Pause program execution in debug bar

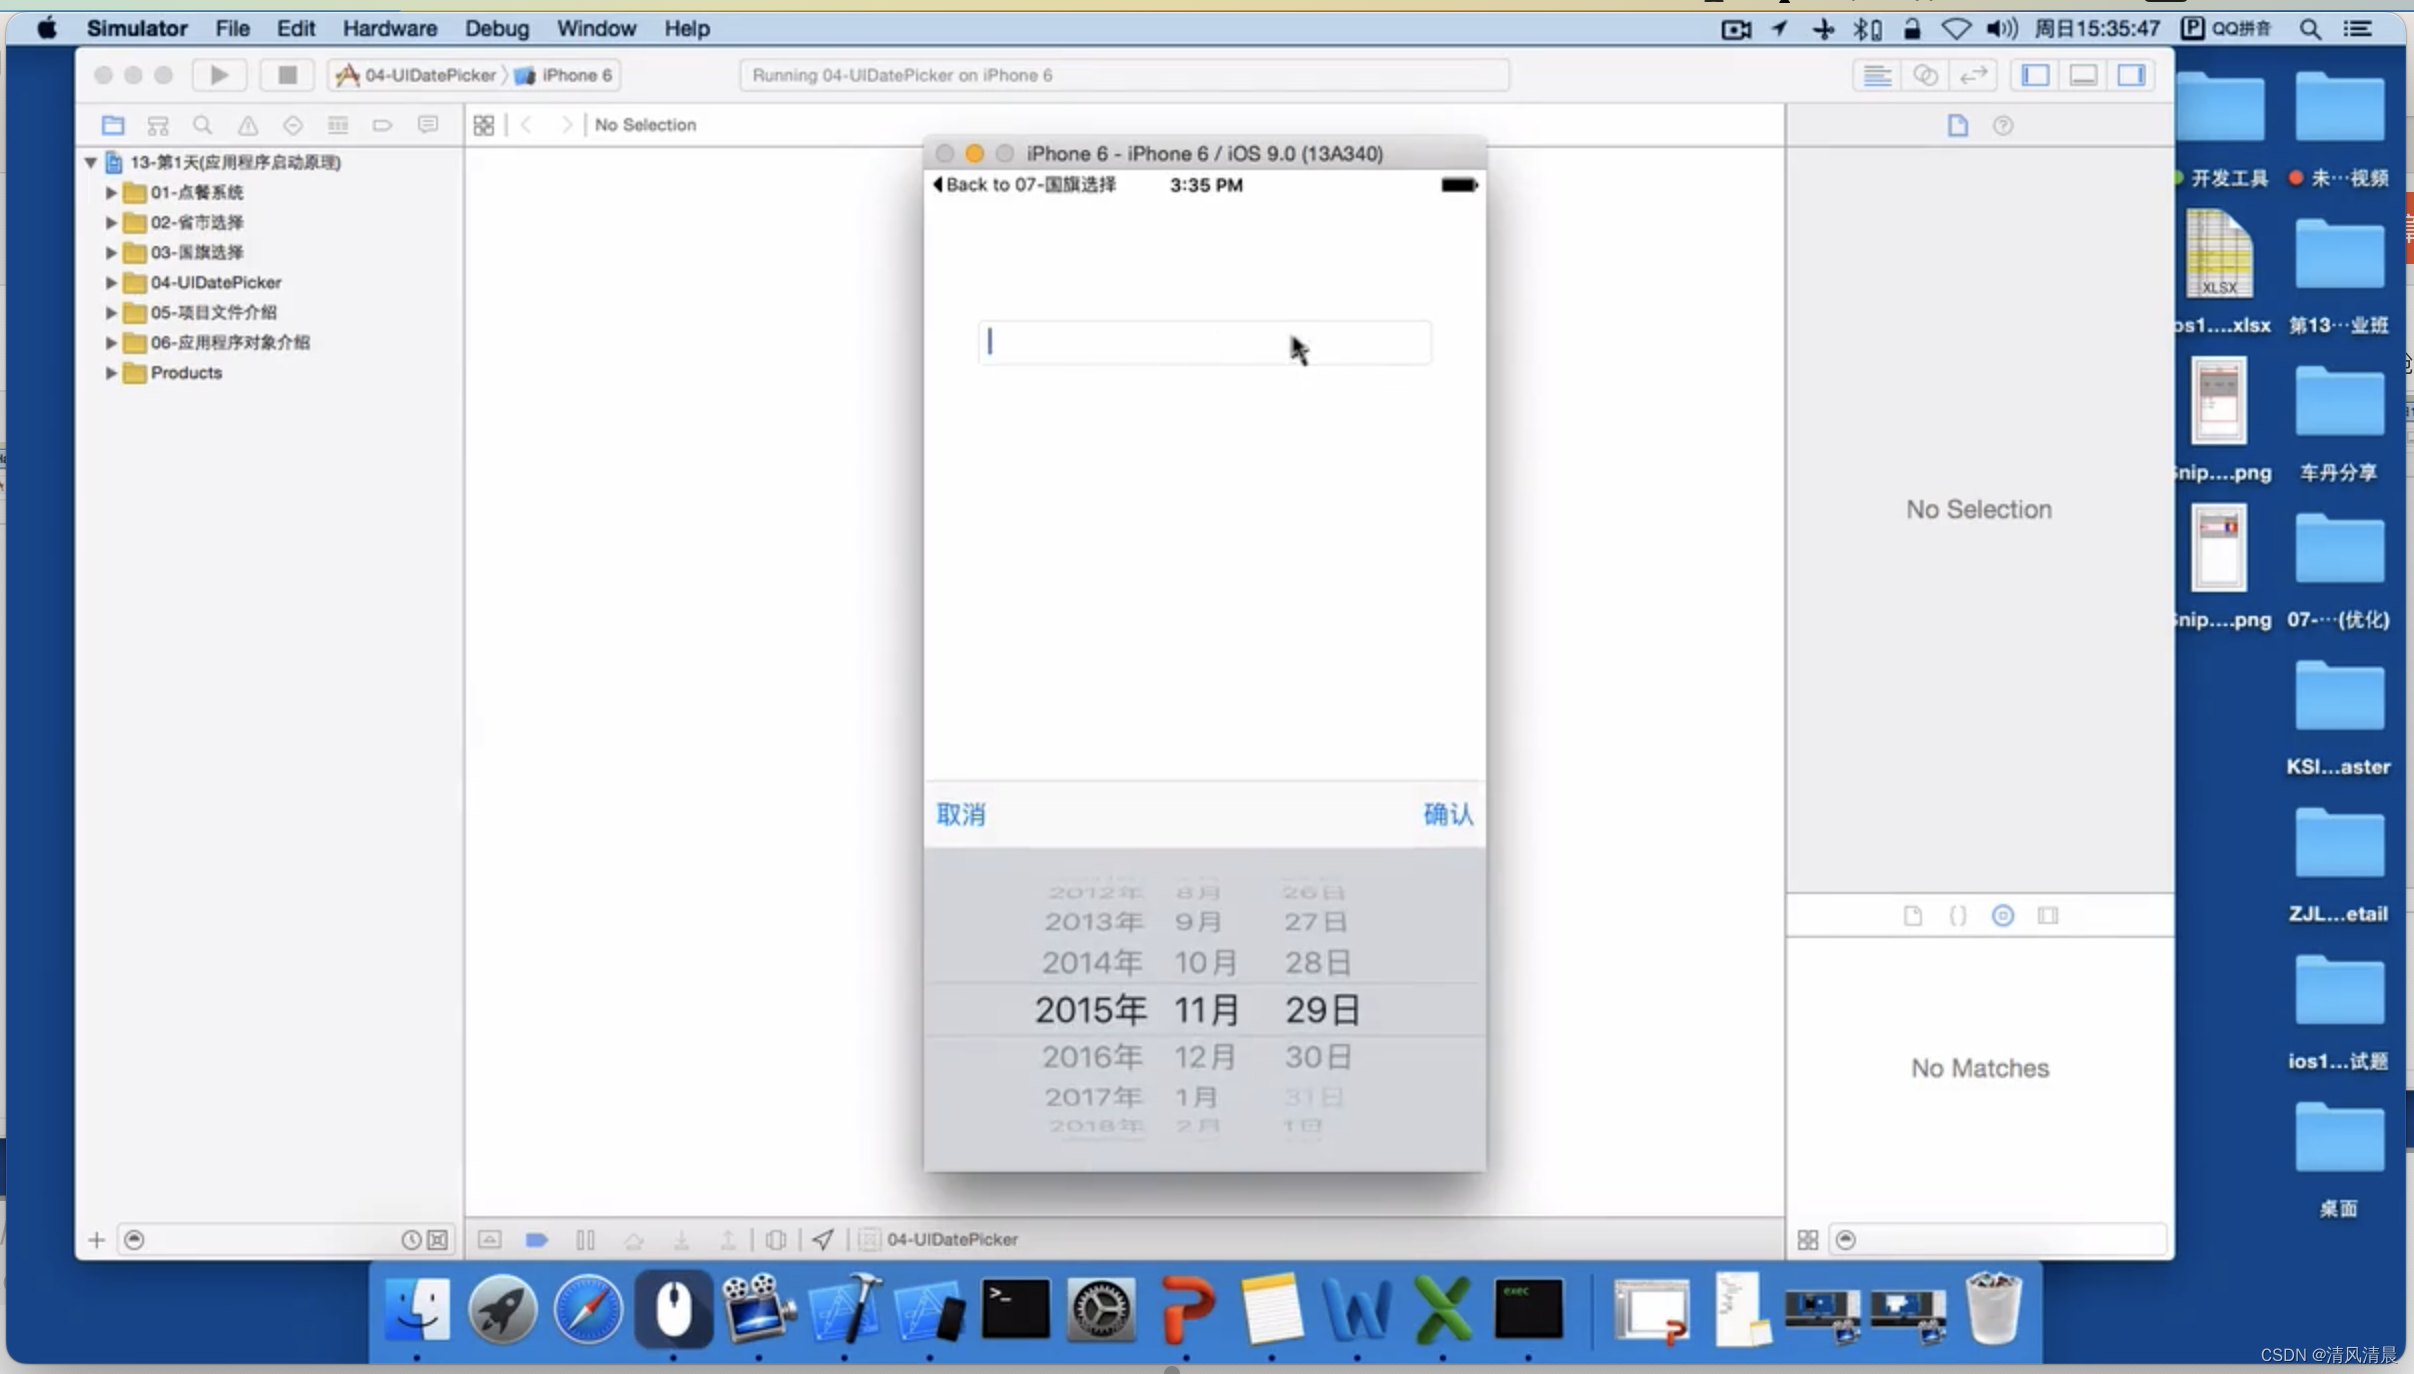[x=586, y=1240]
